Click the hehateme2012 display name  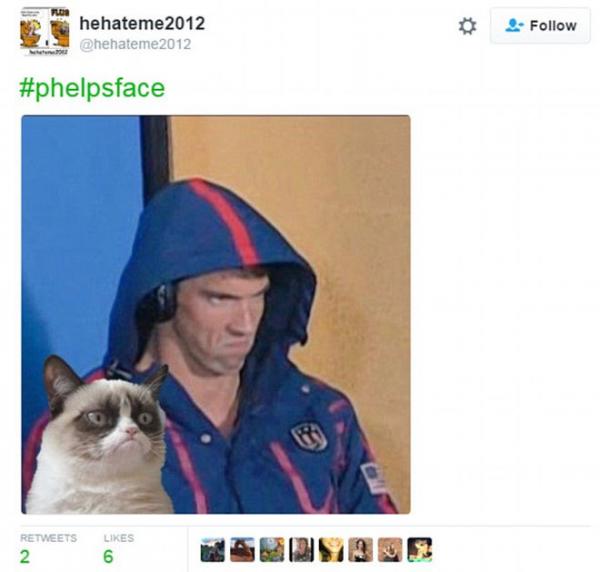point(142,23)
